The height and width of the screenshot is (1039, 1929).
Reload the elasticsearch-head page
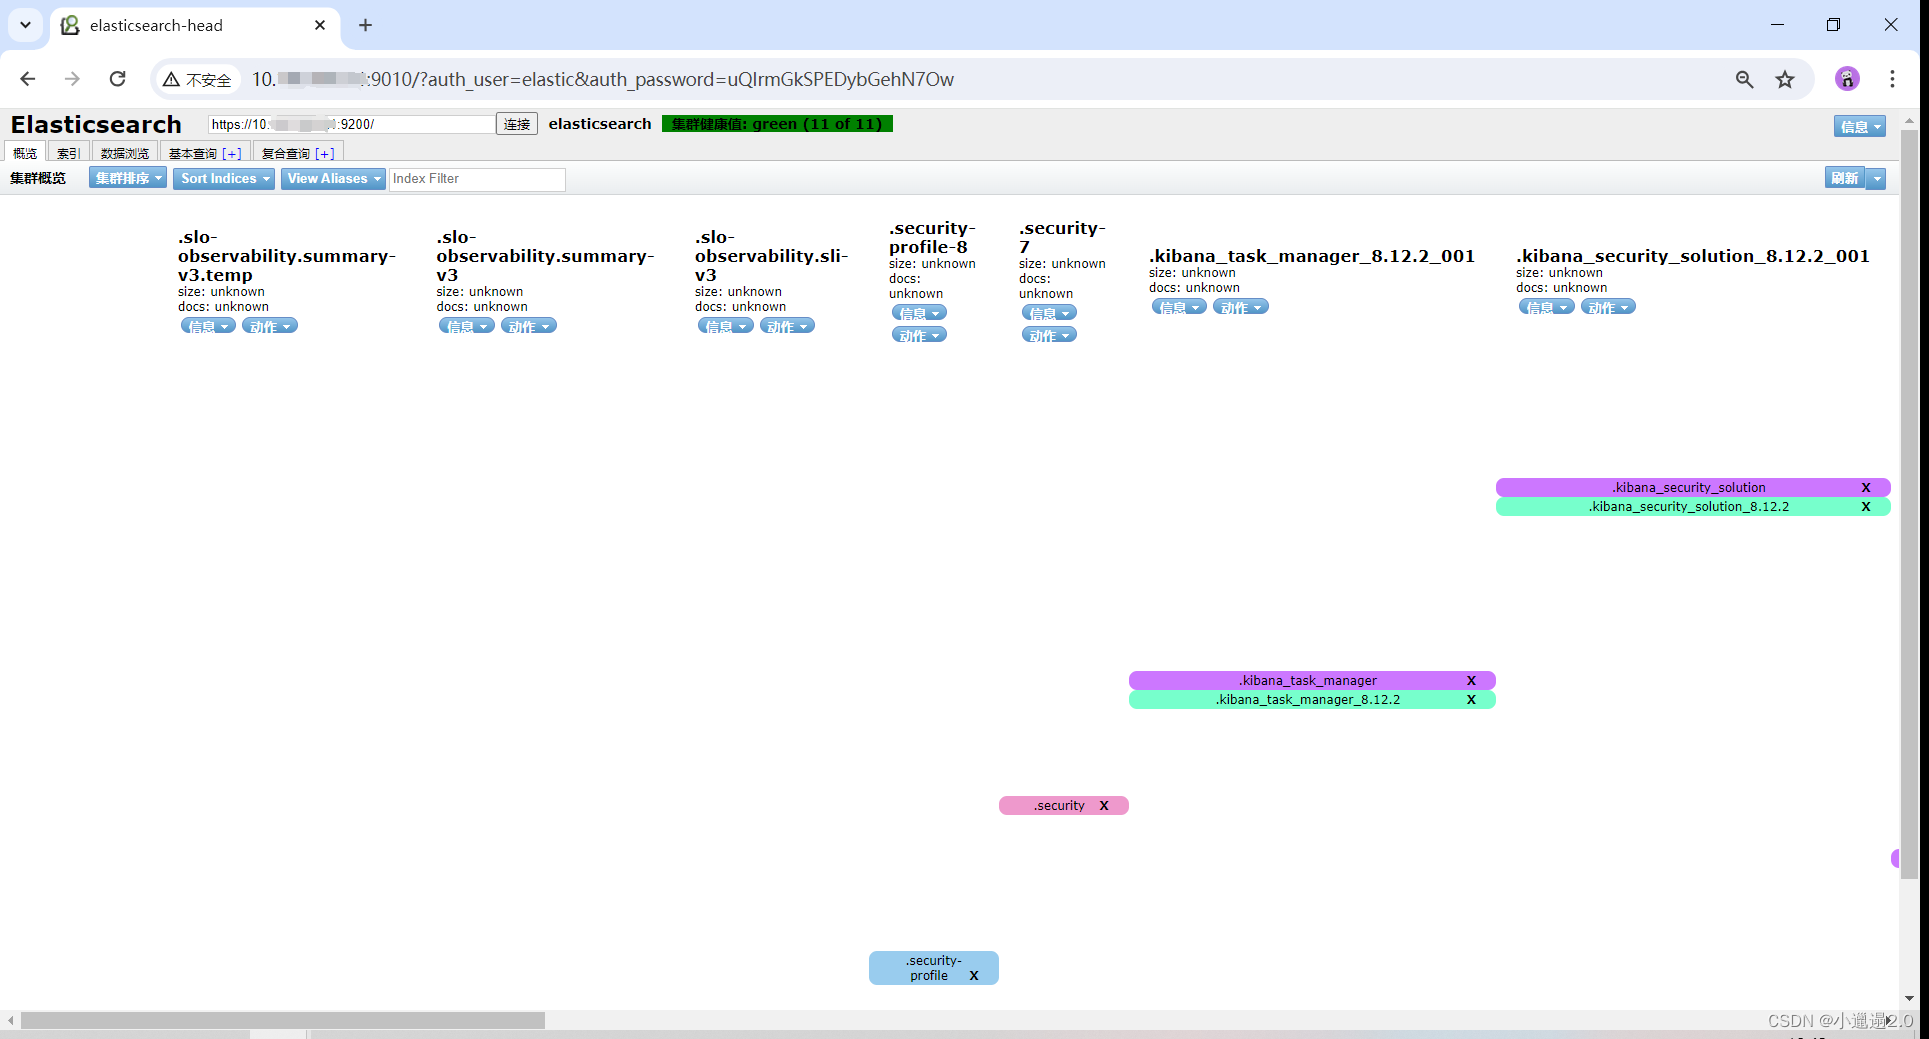point(118,79)
